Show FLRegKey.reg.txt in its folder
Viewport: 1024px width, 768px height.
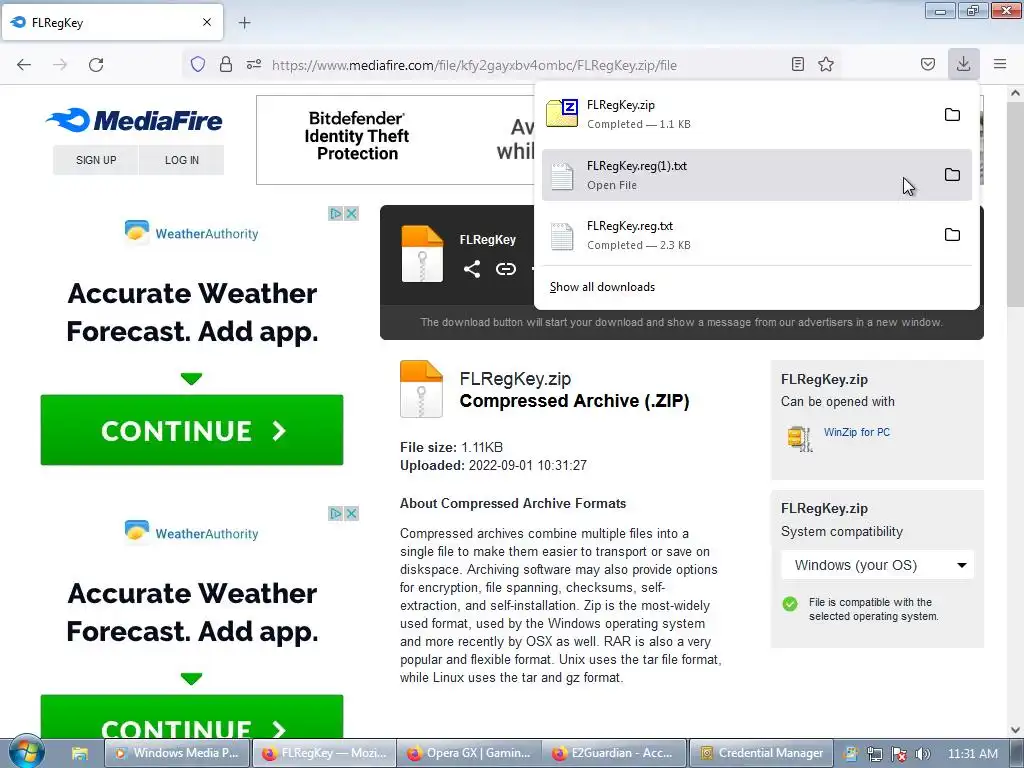pyautogui.click(x=952, y=235)
